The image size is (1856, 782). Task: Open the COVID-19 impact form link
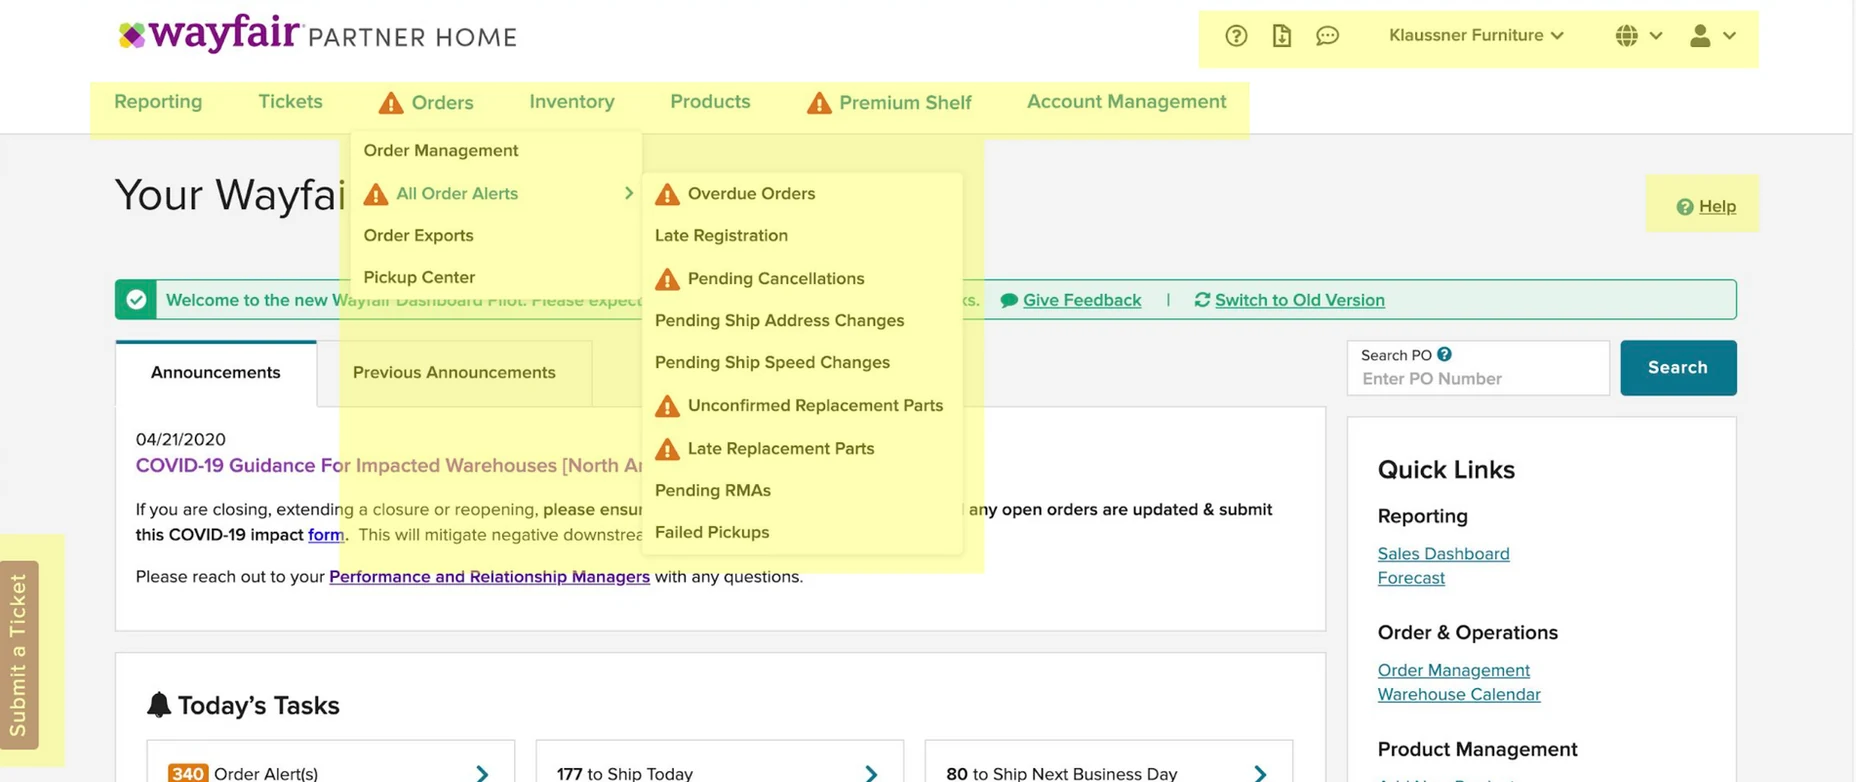coord(326,535)
